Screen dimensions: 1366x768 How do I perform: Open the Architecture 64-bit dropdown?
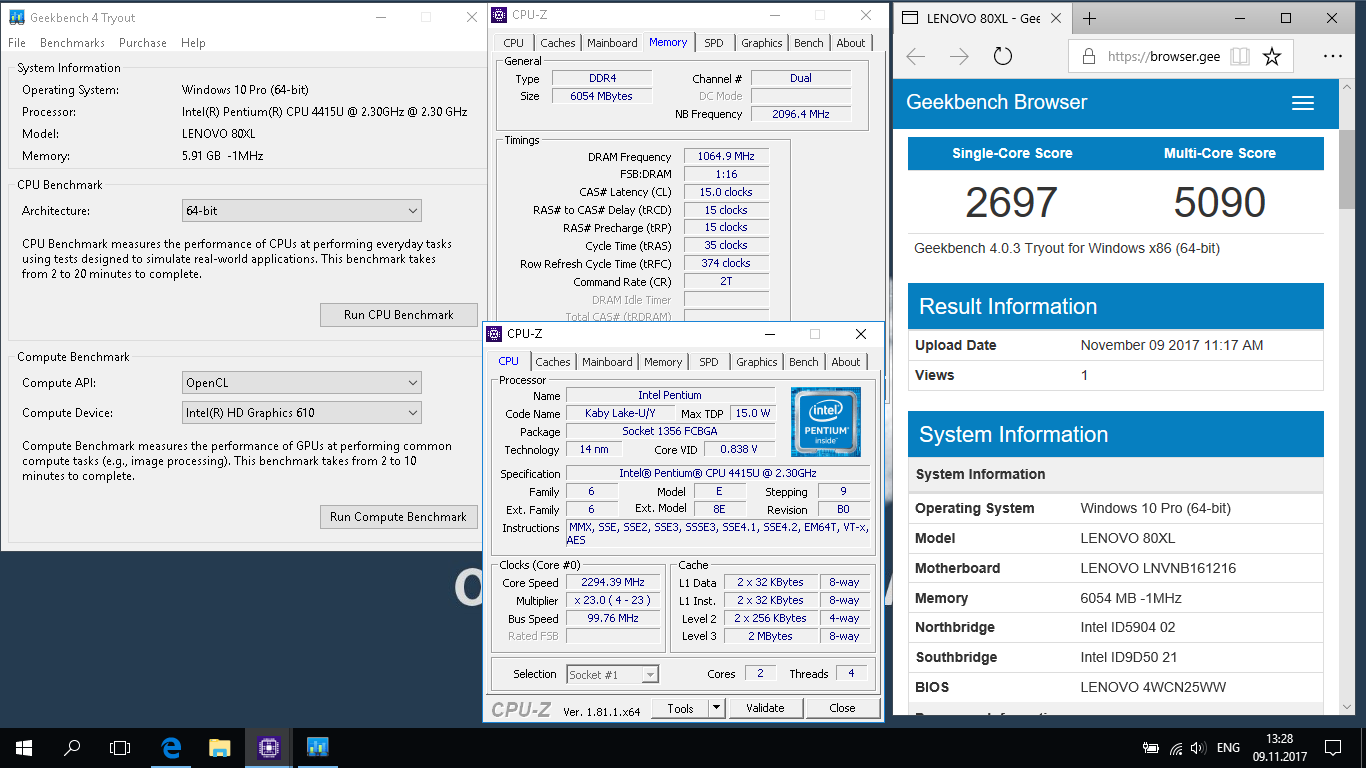[301, 211]
